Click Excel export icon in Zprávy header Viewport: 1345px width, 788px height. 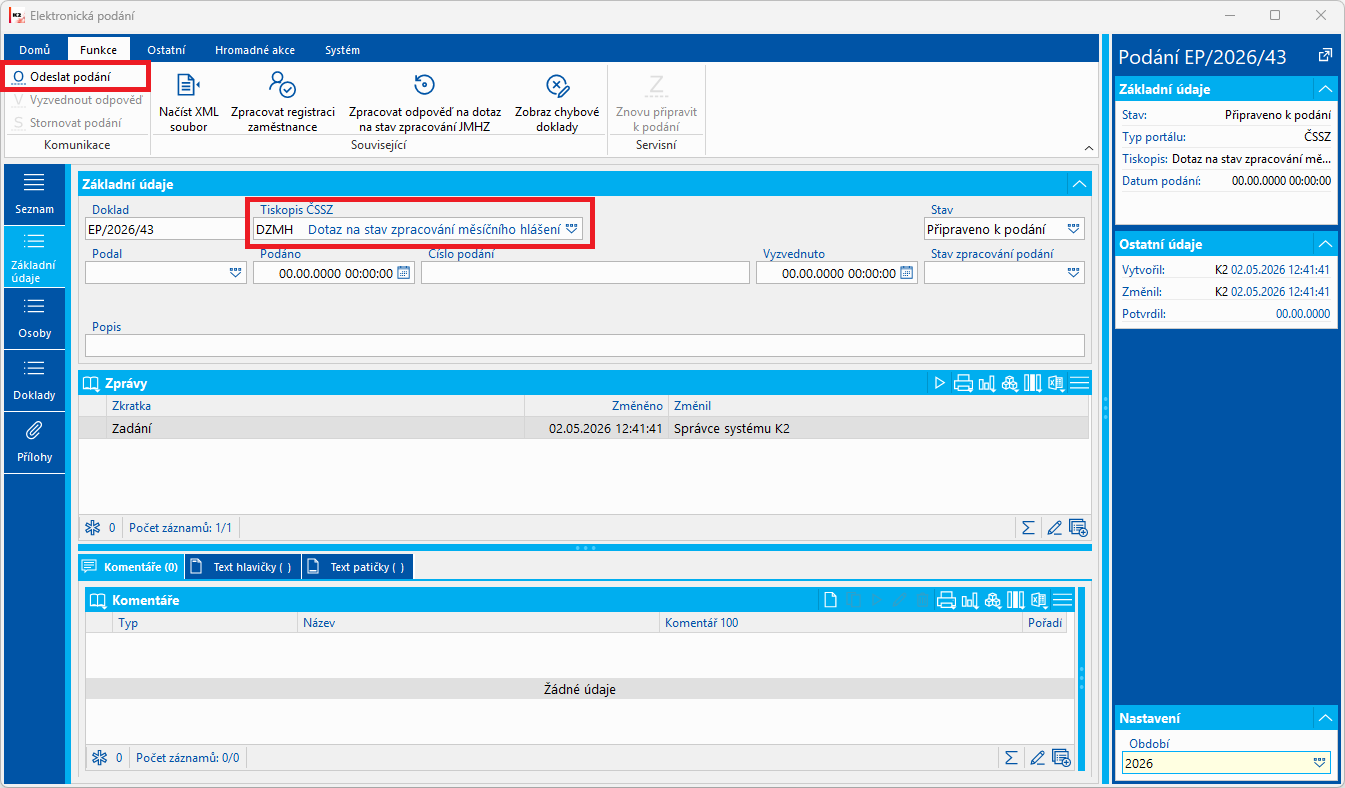tap(1055, 383)
